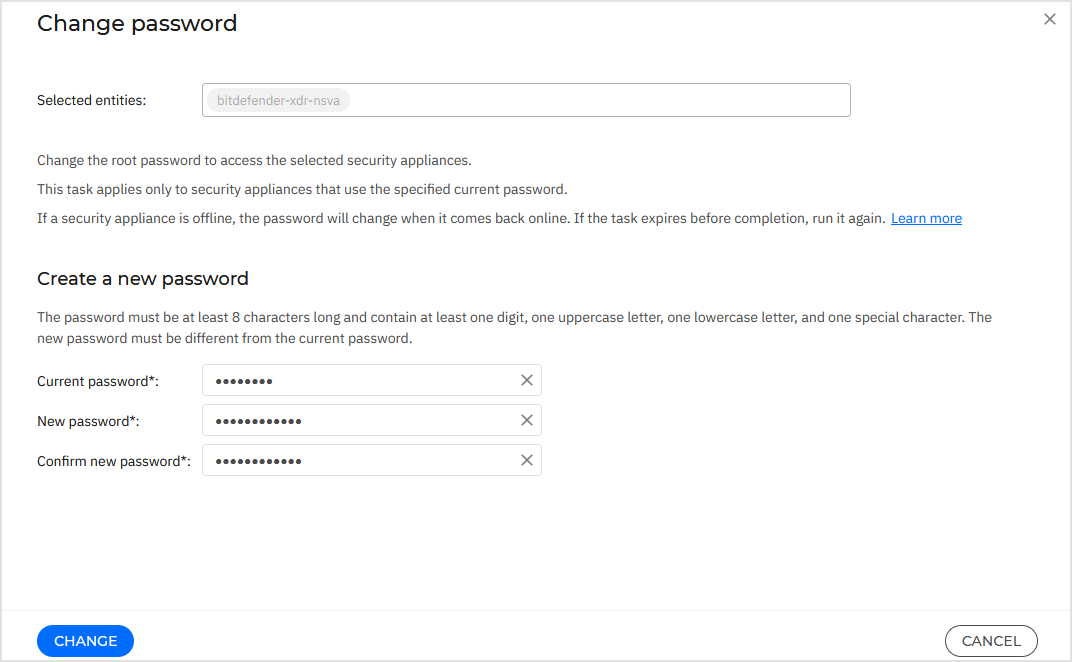
Task: Erase confirm password text via clear icon
Action: point(527,460)
